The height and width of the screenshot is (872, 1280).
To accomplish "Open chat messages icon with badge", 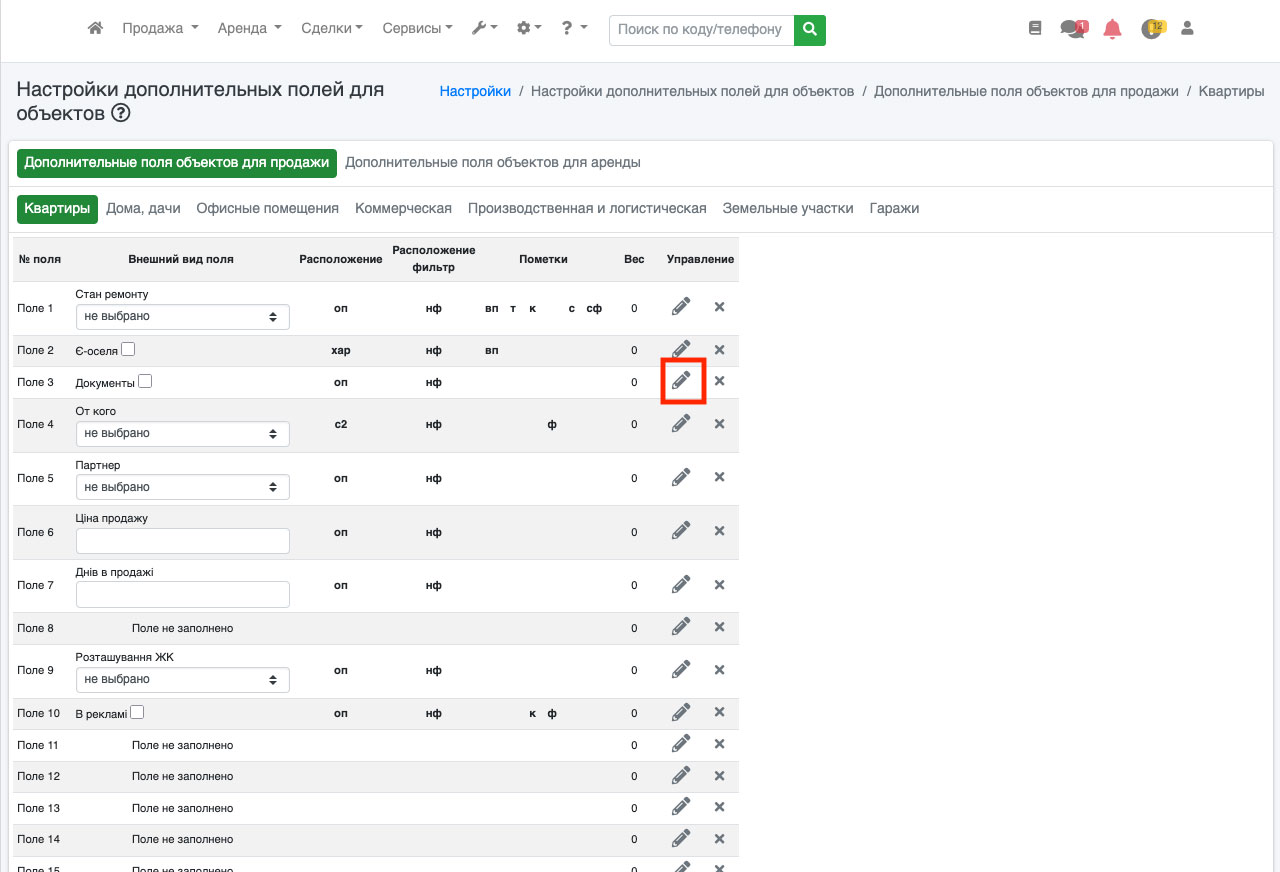I will 1072,29.
